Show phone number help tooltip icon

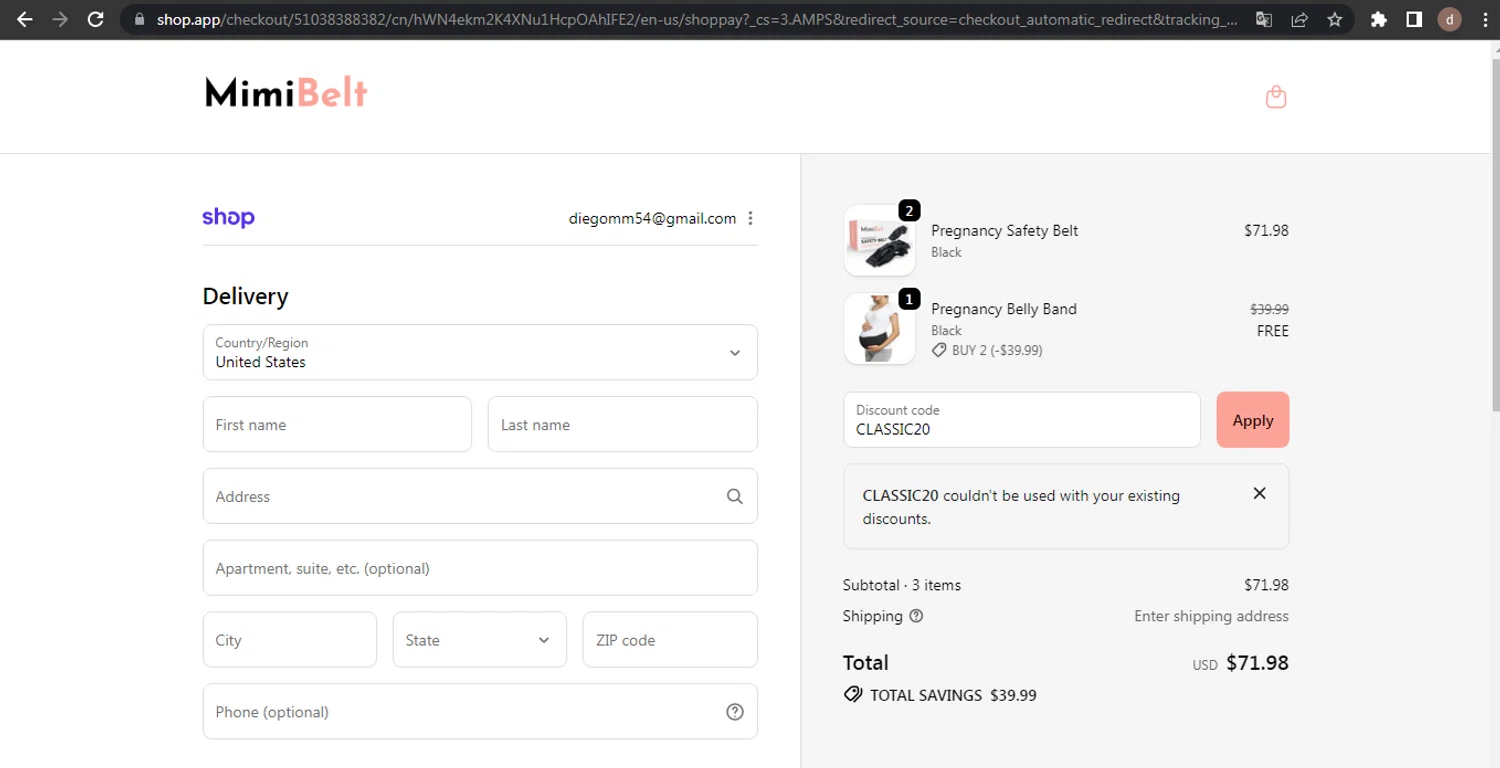735,712
